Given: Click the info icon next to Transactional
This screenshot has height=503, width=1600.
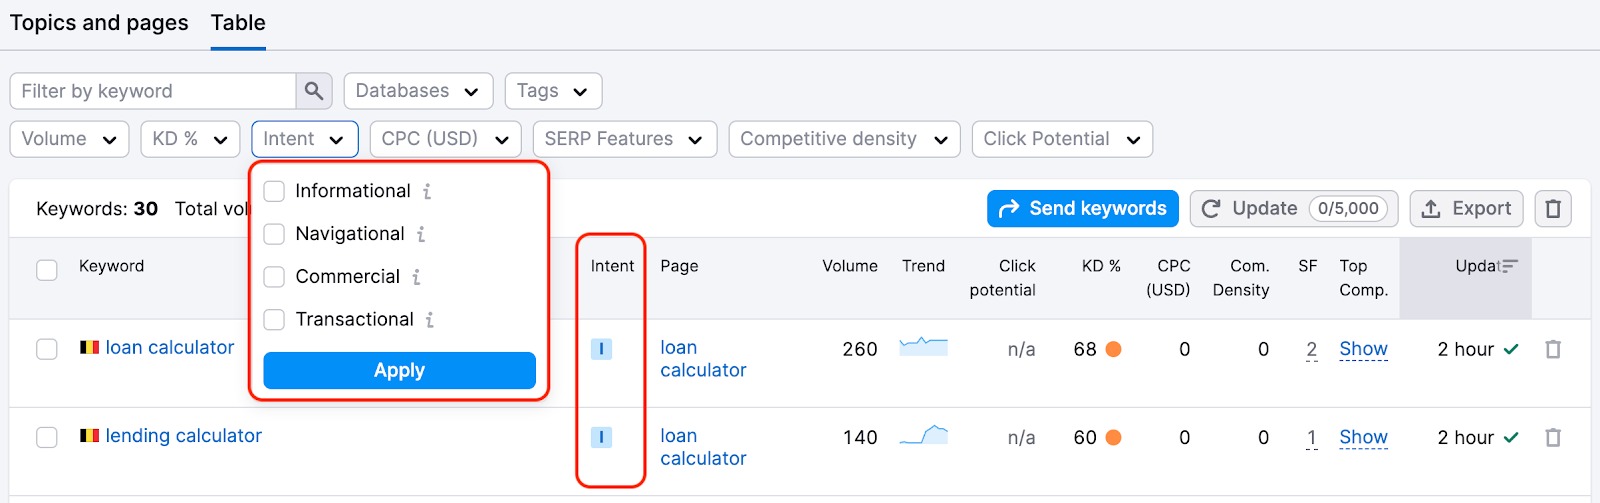Looking at the screenshot, I should click(x=429, y=320).
